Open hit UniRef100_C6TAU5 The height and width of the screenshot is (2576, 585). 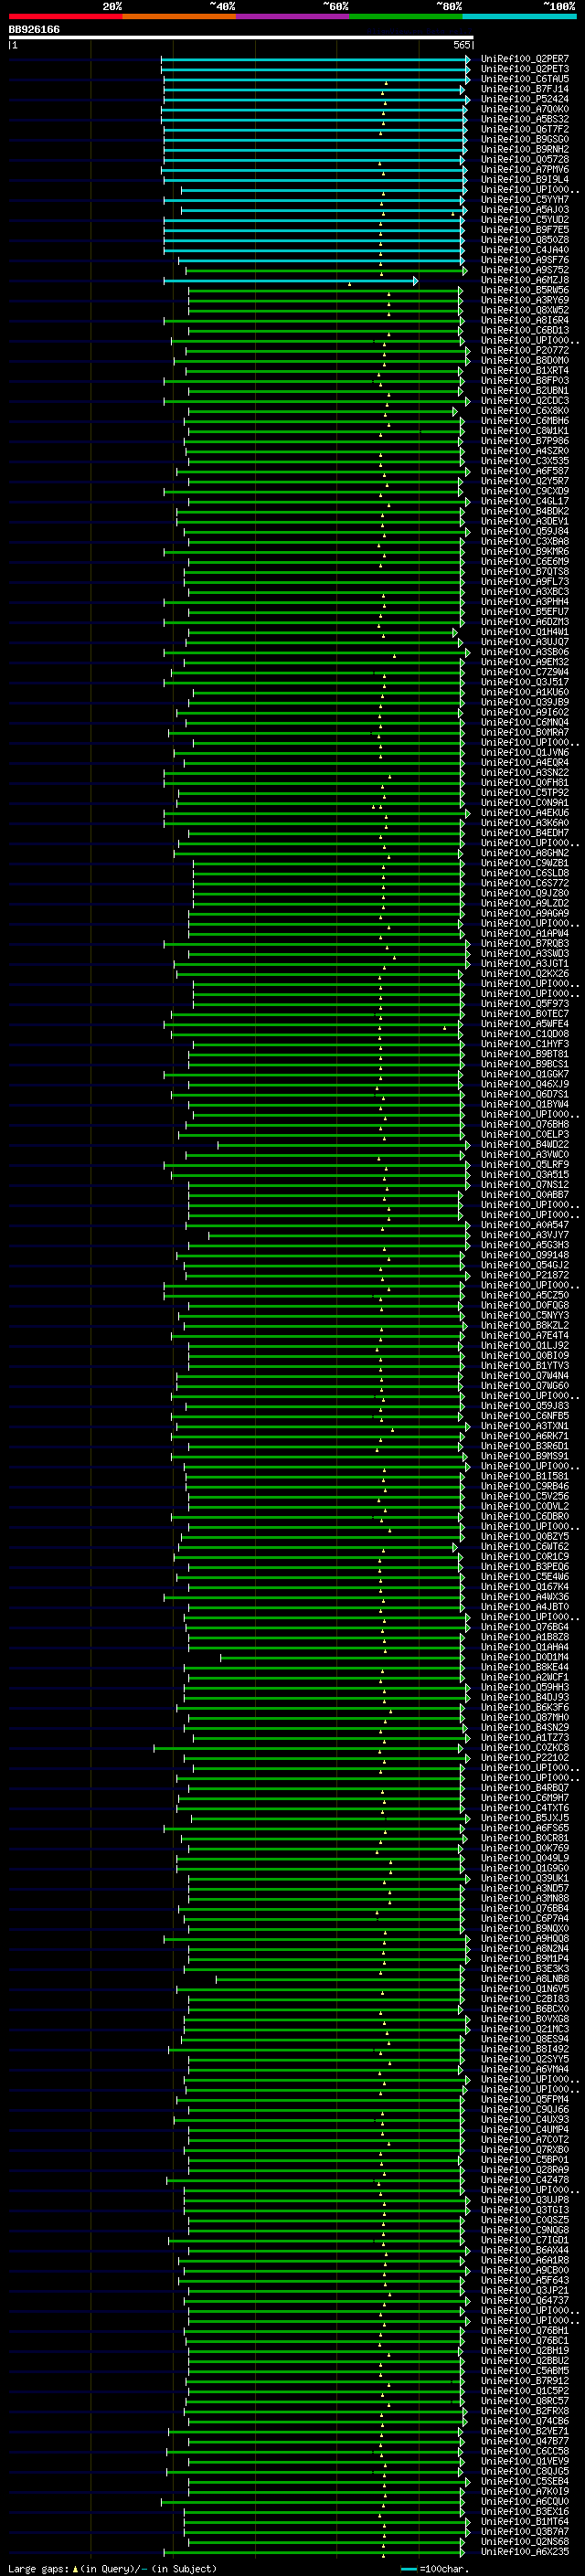525,79
